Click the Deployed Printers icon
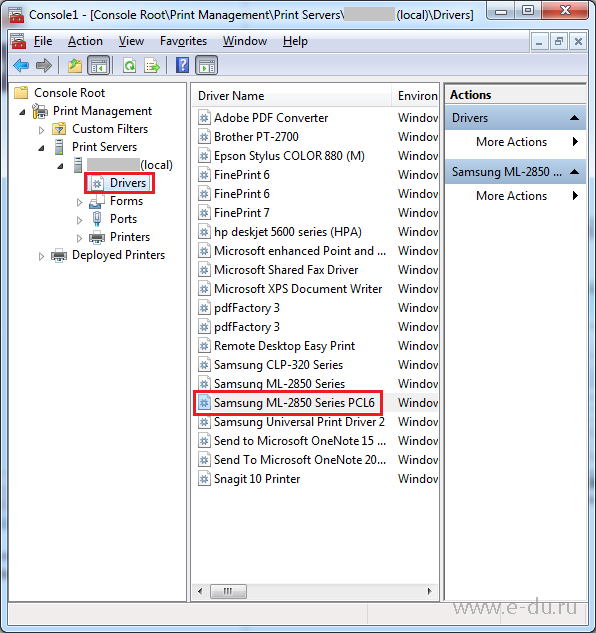The image size is (596, 633). [x=59, y=255]
